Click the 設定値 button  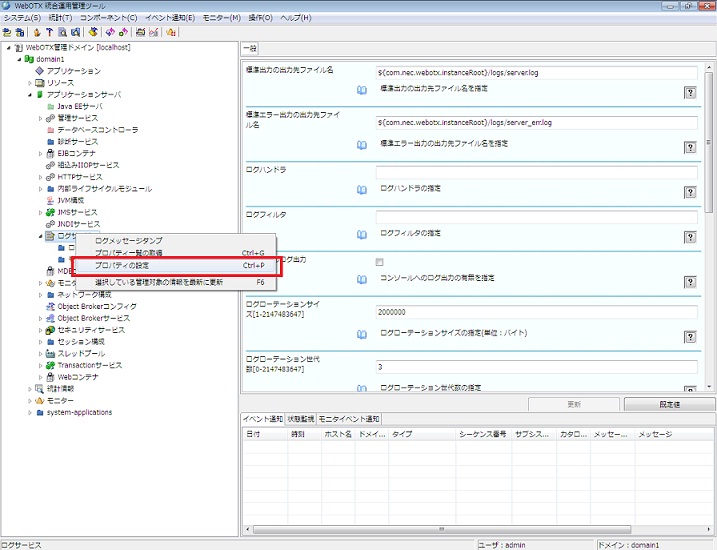tap(669, 405)
